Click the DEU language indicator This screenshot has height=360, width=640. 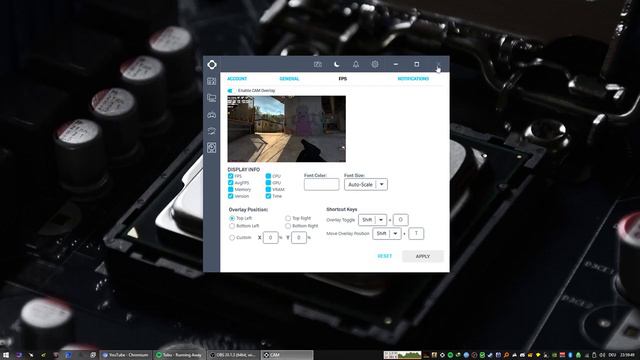click(612, 355)
